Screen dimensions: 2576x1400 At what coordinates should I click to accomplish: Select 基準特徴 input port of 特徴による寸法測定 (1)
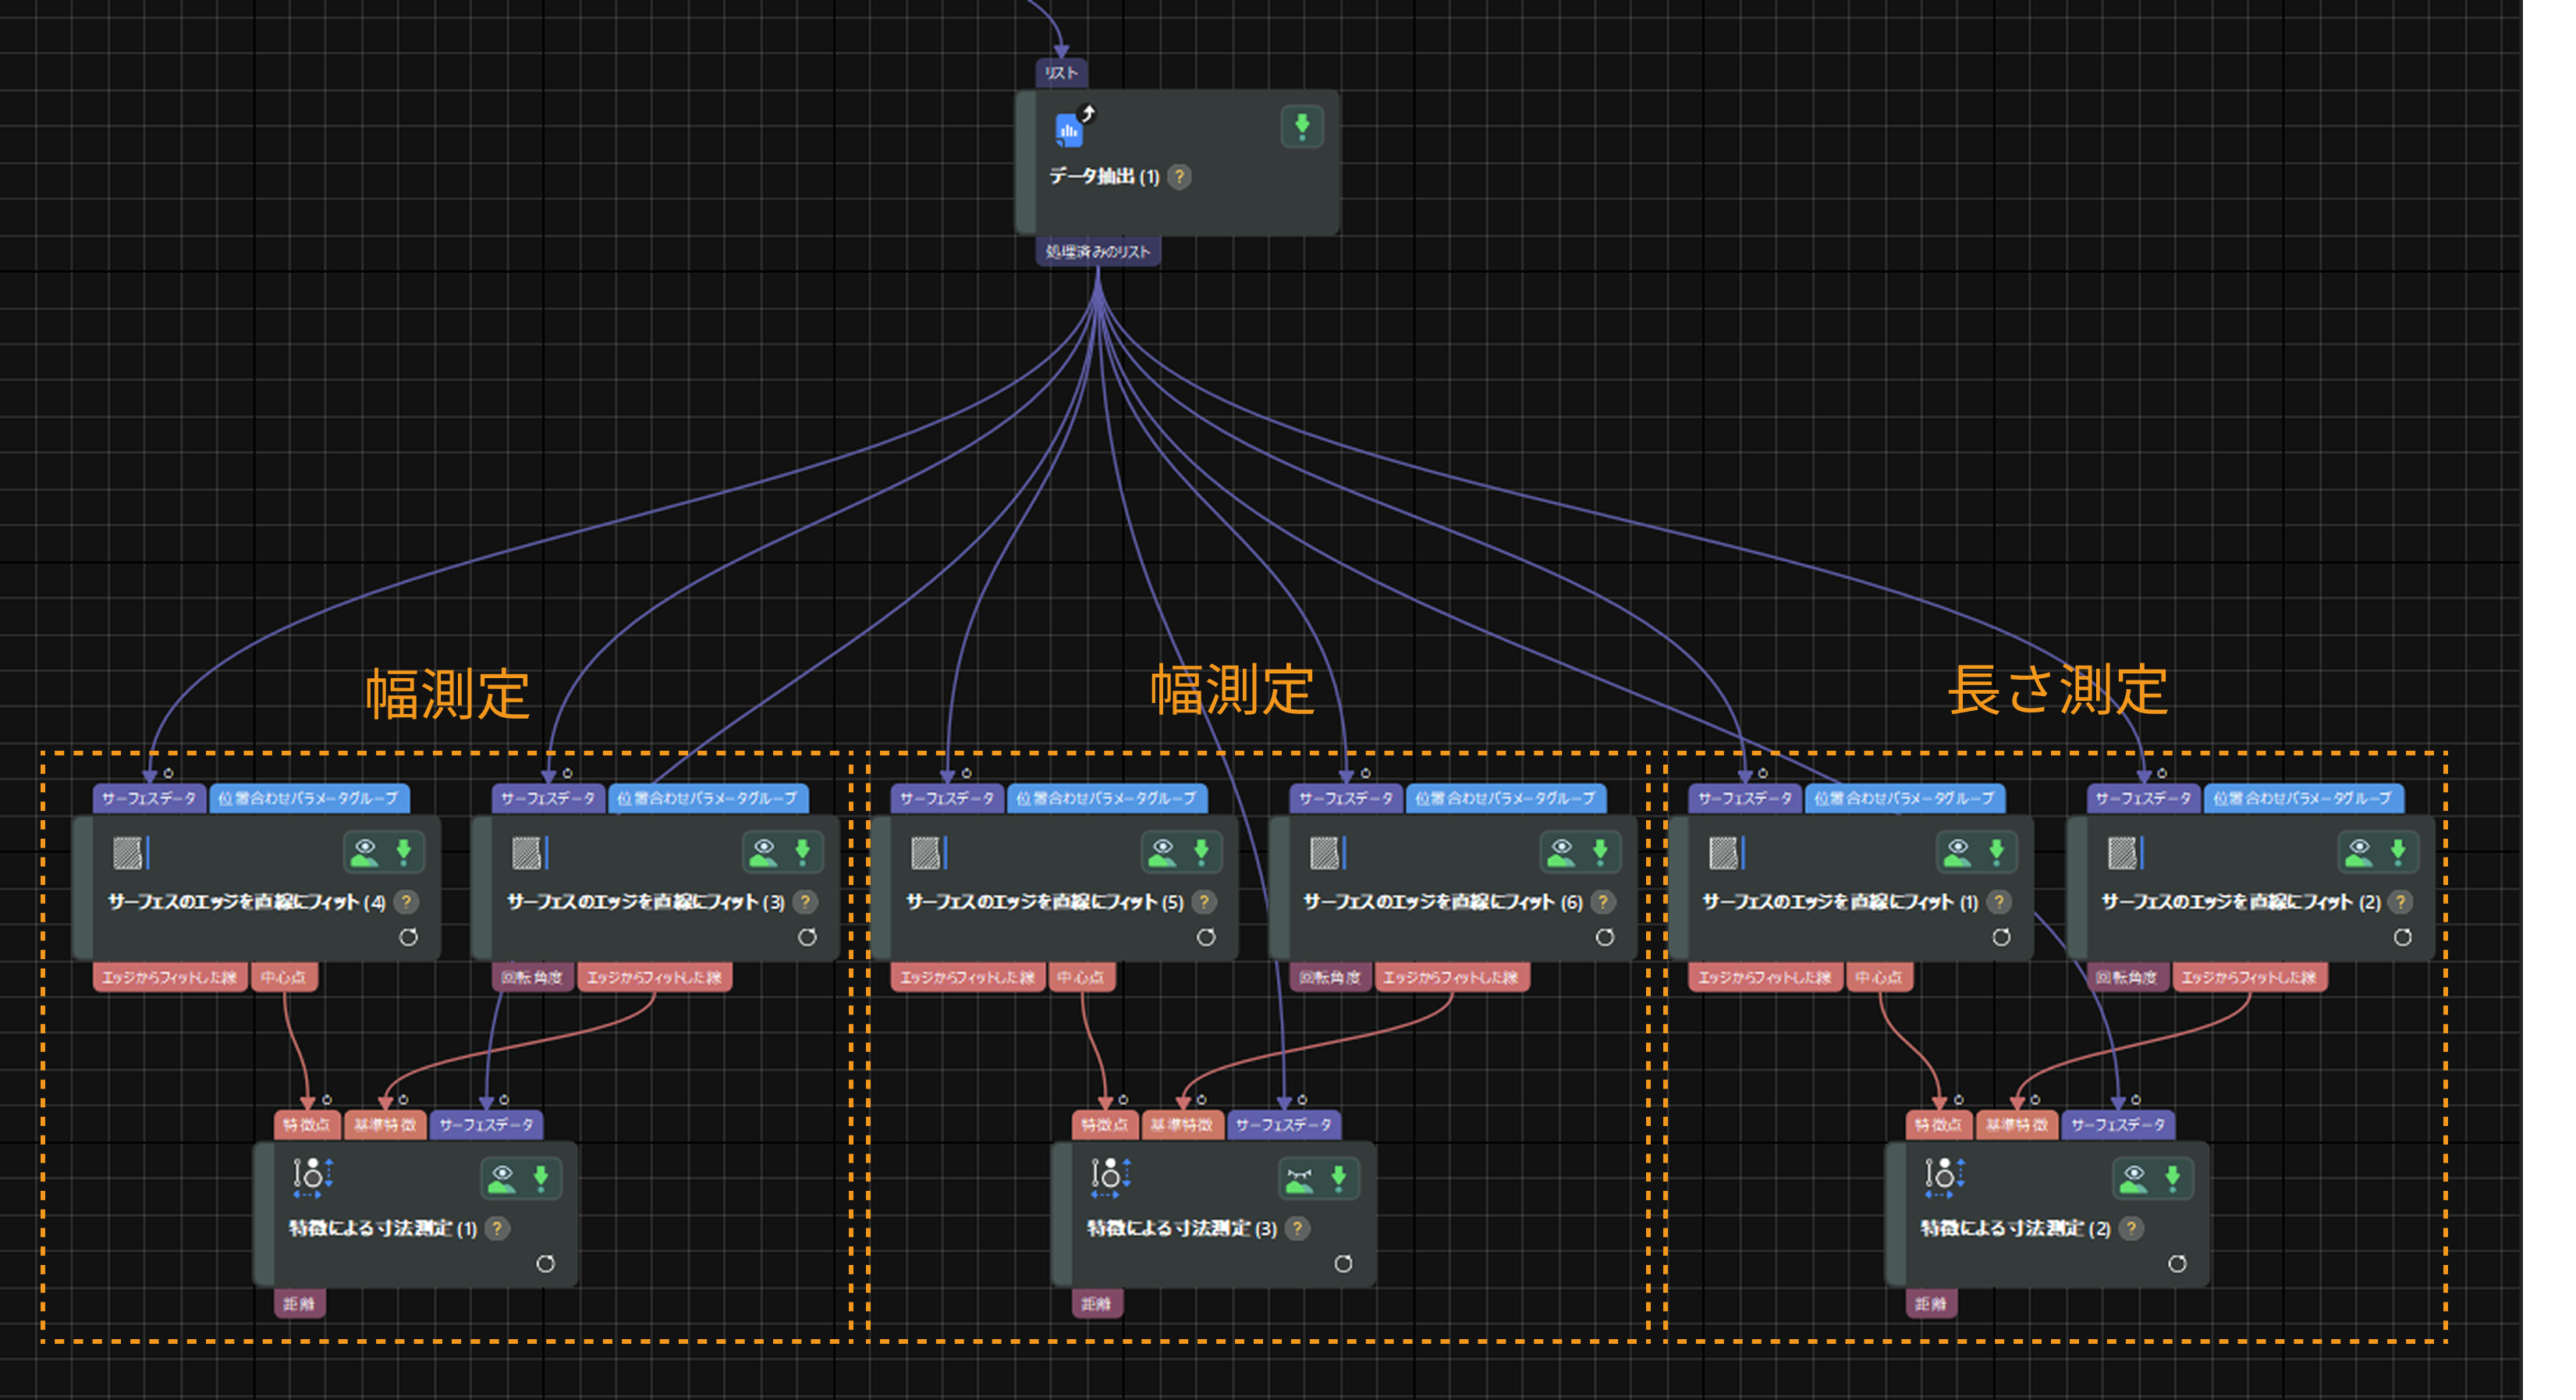click(x=385, y=1125)
